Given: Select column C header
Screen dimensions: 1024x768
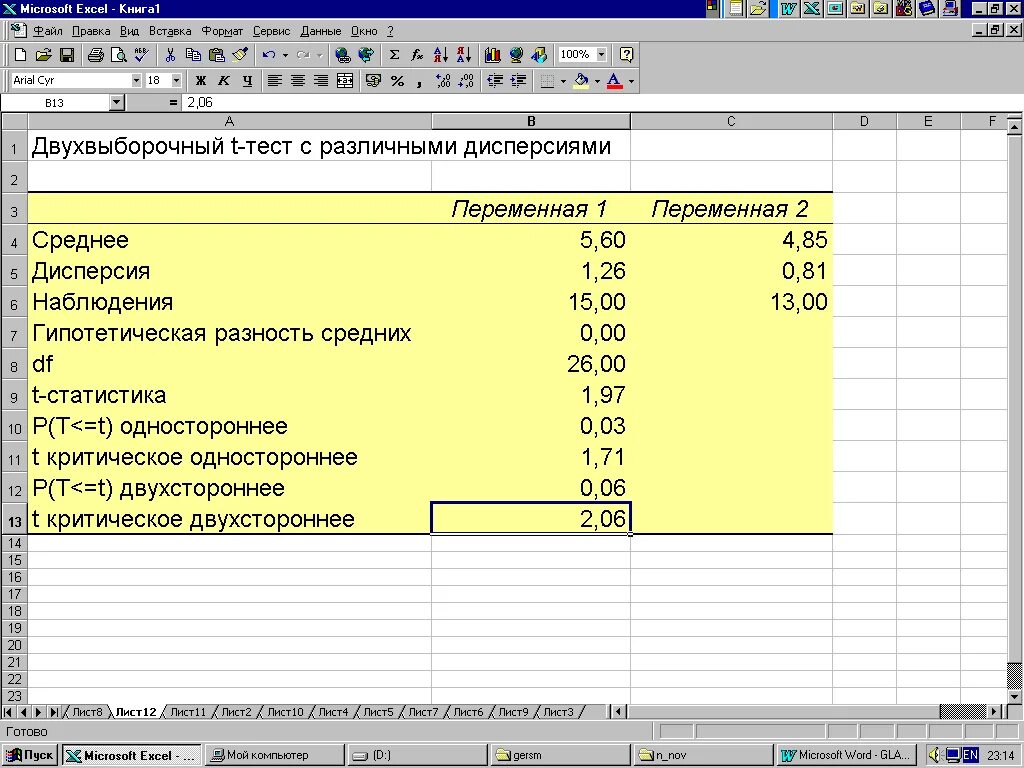Looking at the screenshot, I should click(x=731, y=121).
